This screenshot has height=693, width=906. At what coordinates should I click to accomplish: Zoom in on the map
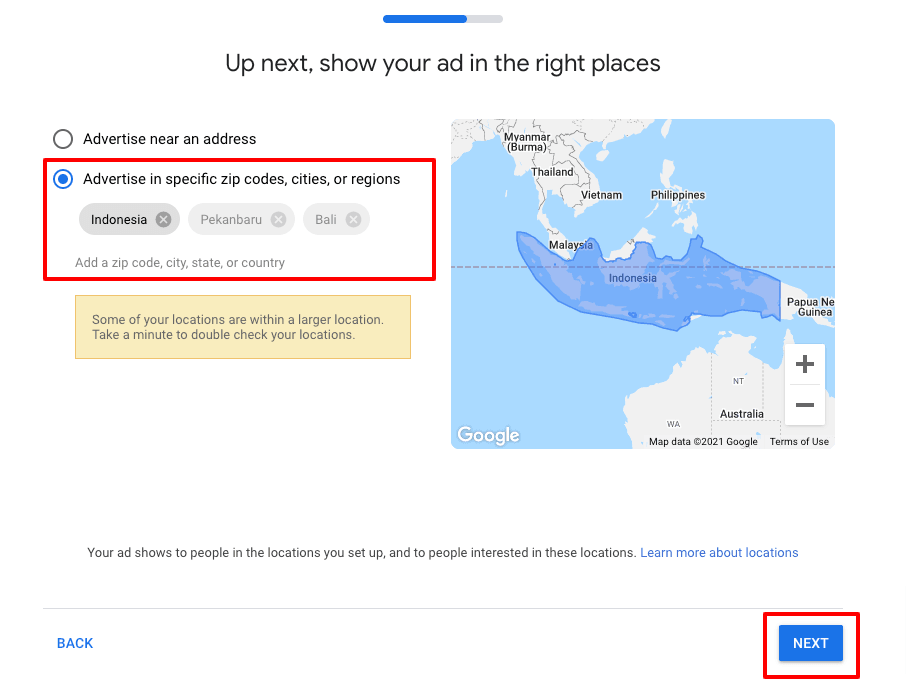click(805, 365)
